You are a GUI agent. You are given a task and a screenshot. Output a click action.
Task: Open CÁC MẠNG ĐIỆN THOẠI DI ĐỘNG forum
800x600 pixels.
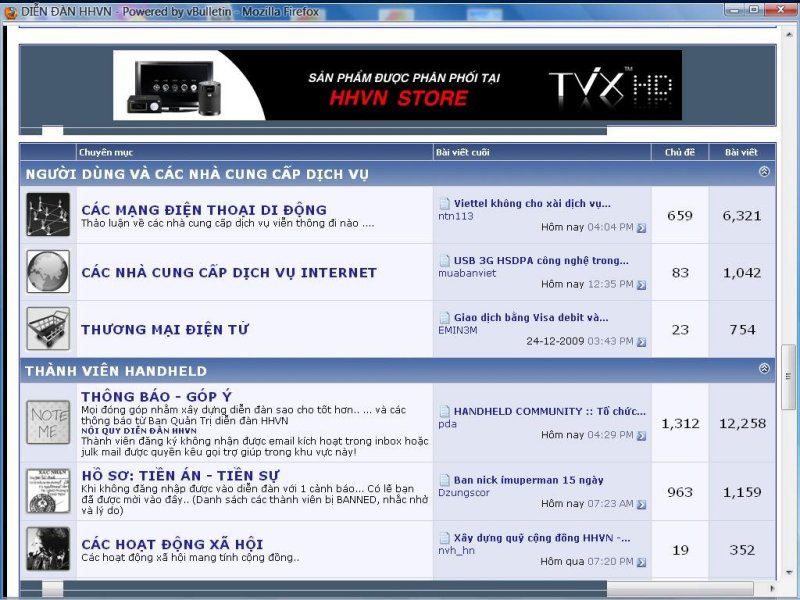pyautogui.click(x=203, y=210)
